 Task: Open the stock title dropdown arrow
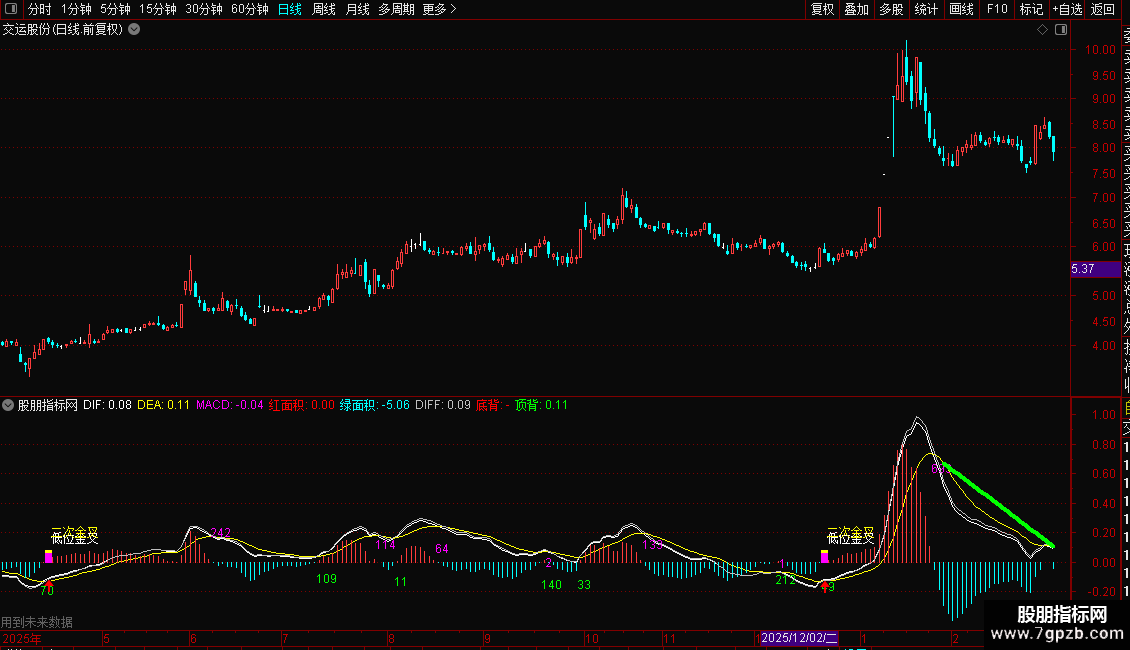point(134,30)
